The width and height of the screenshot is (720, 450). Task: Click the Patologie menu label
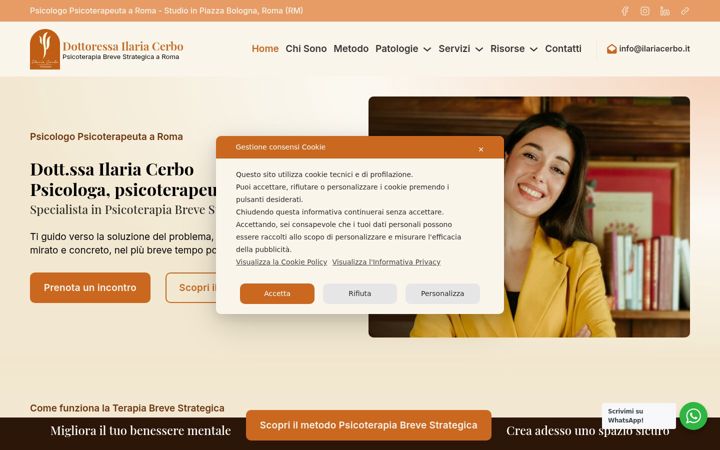pos(397,49)
